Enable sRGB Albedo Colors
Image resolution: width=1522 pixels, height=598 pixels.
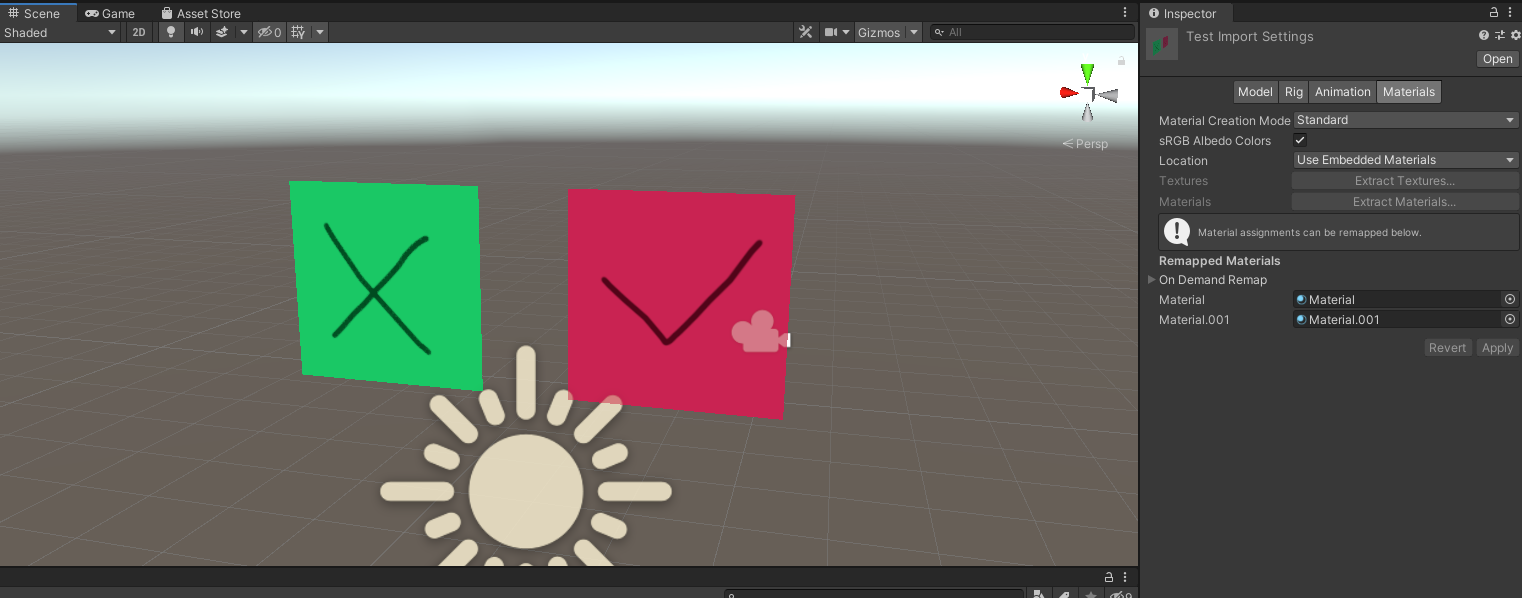pyautogui.click(x=1300, y=140)
